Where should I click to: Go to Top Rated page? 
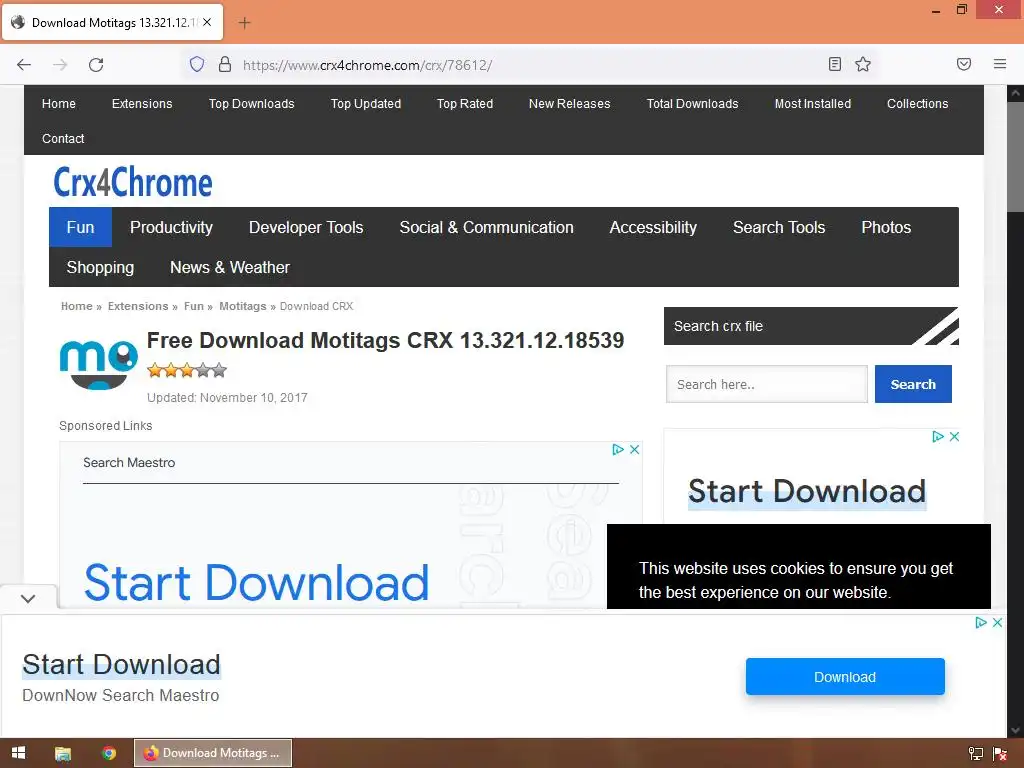[465, 103]
